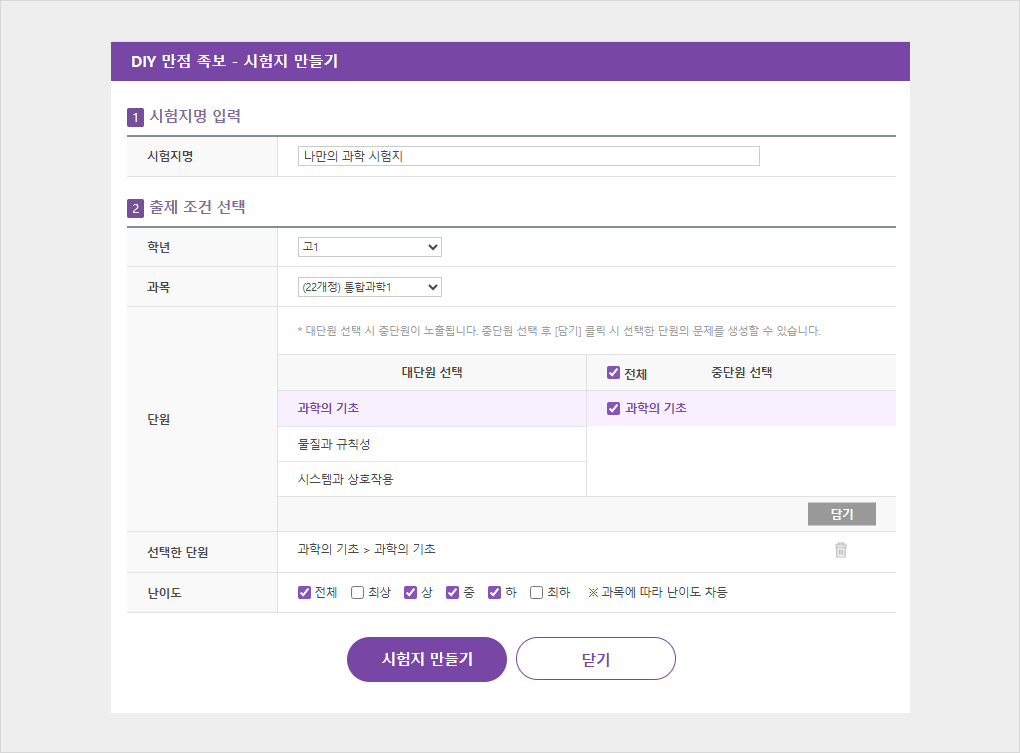1020x753 pixels.
Task: Enable the 최하 difficulty checkbox
Action: (536, 592)
